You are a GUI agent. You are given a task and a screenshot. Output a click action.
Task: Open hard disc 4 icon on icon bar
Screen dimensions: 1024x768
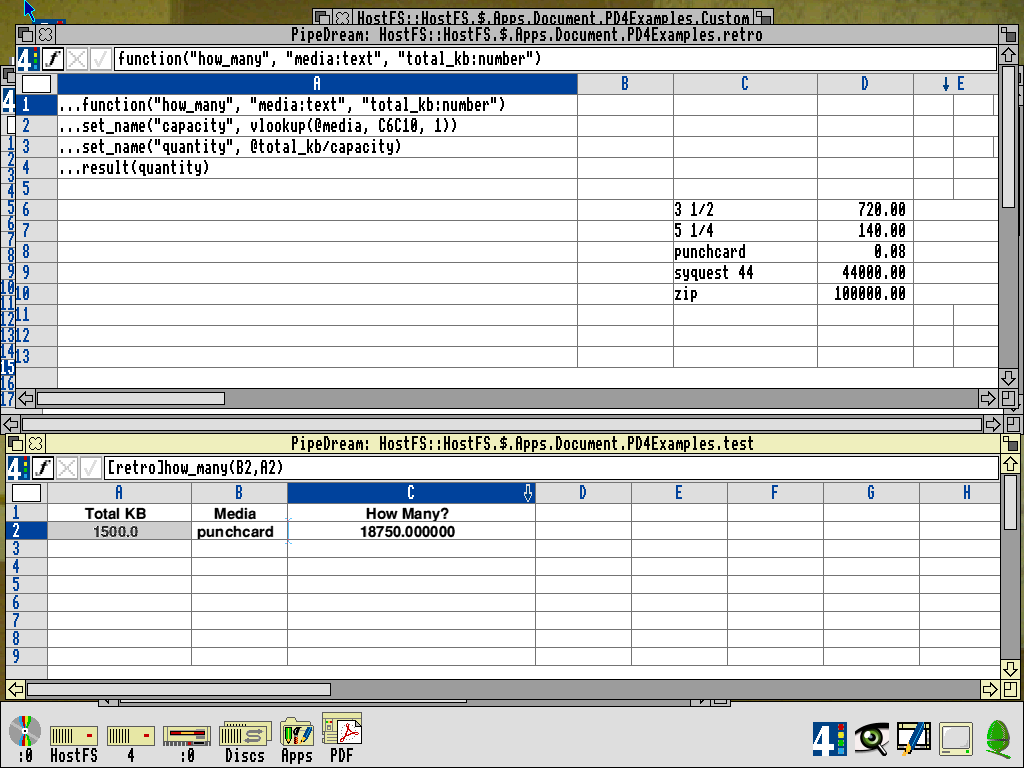[x=131, y=744]
